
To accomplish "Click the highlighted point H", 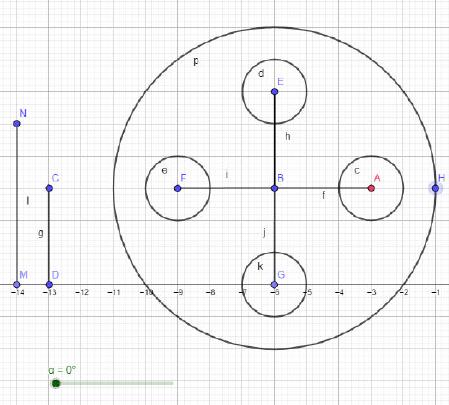I will (435, 188).
